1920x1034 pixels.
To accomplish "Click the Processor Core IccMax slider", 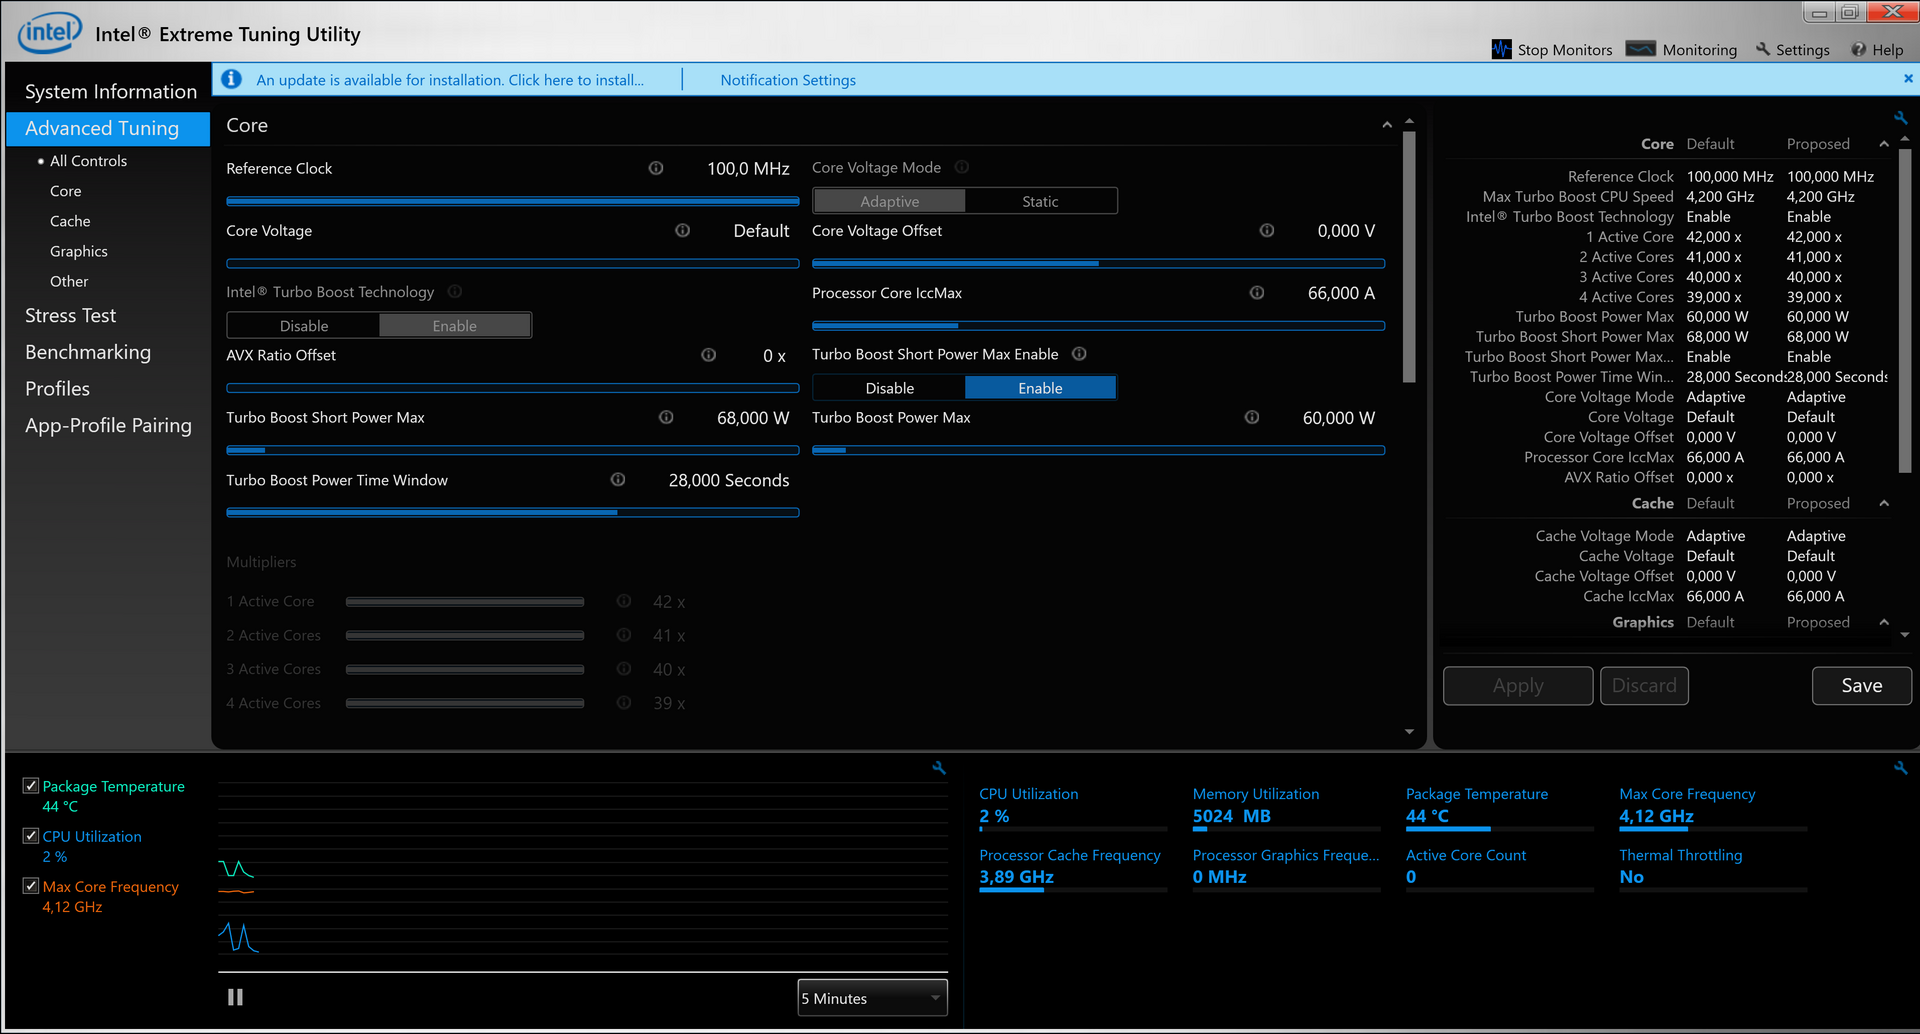I will pos(1098,325).
